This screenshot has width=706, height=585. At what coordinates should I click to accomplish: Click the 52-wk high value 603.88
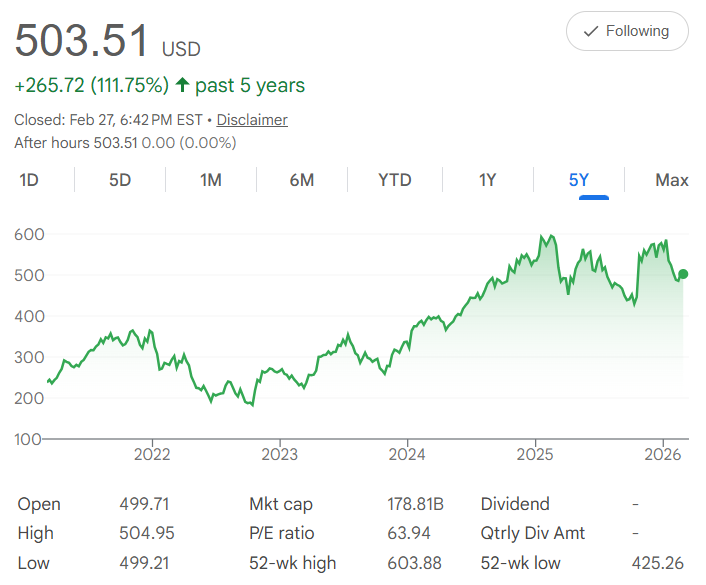point(414,563)
